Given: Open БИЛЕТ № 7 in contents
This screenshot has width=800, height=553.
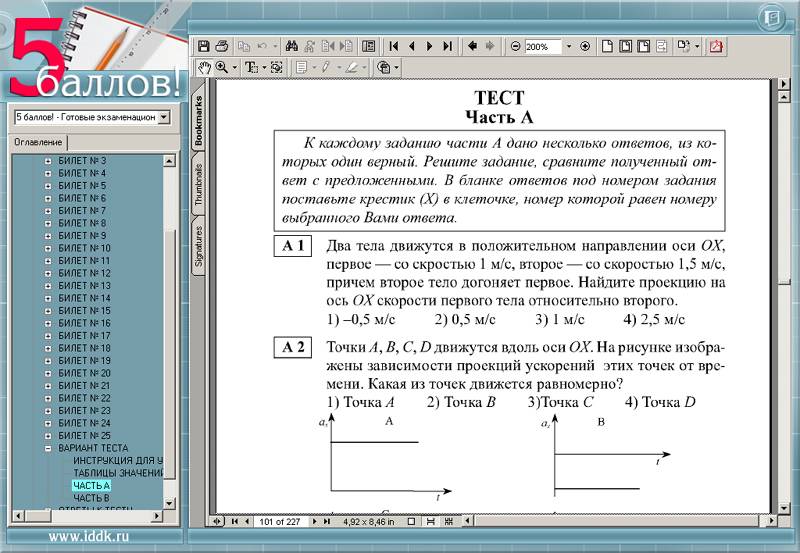Looking at the screenshot, I should click(82, 211).
